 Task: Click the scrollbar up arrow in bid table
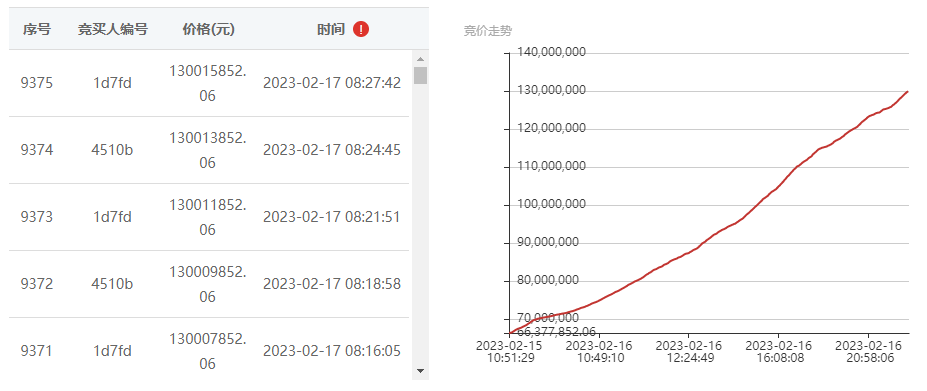(420, 59)
